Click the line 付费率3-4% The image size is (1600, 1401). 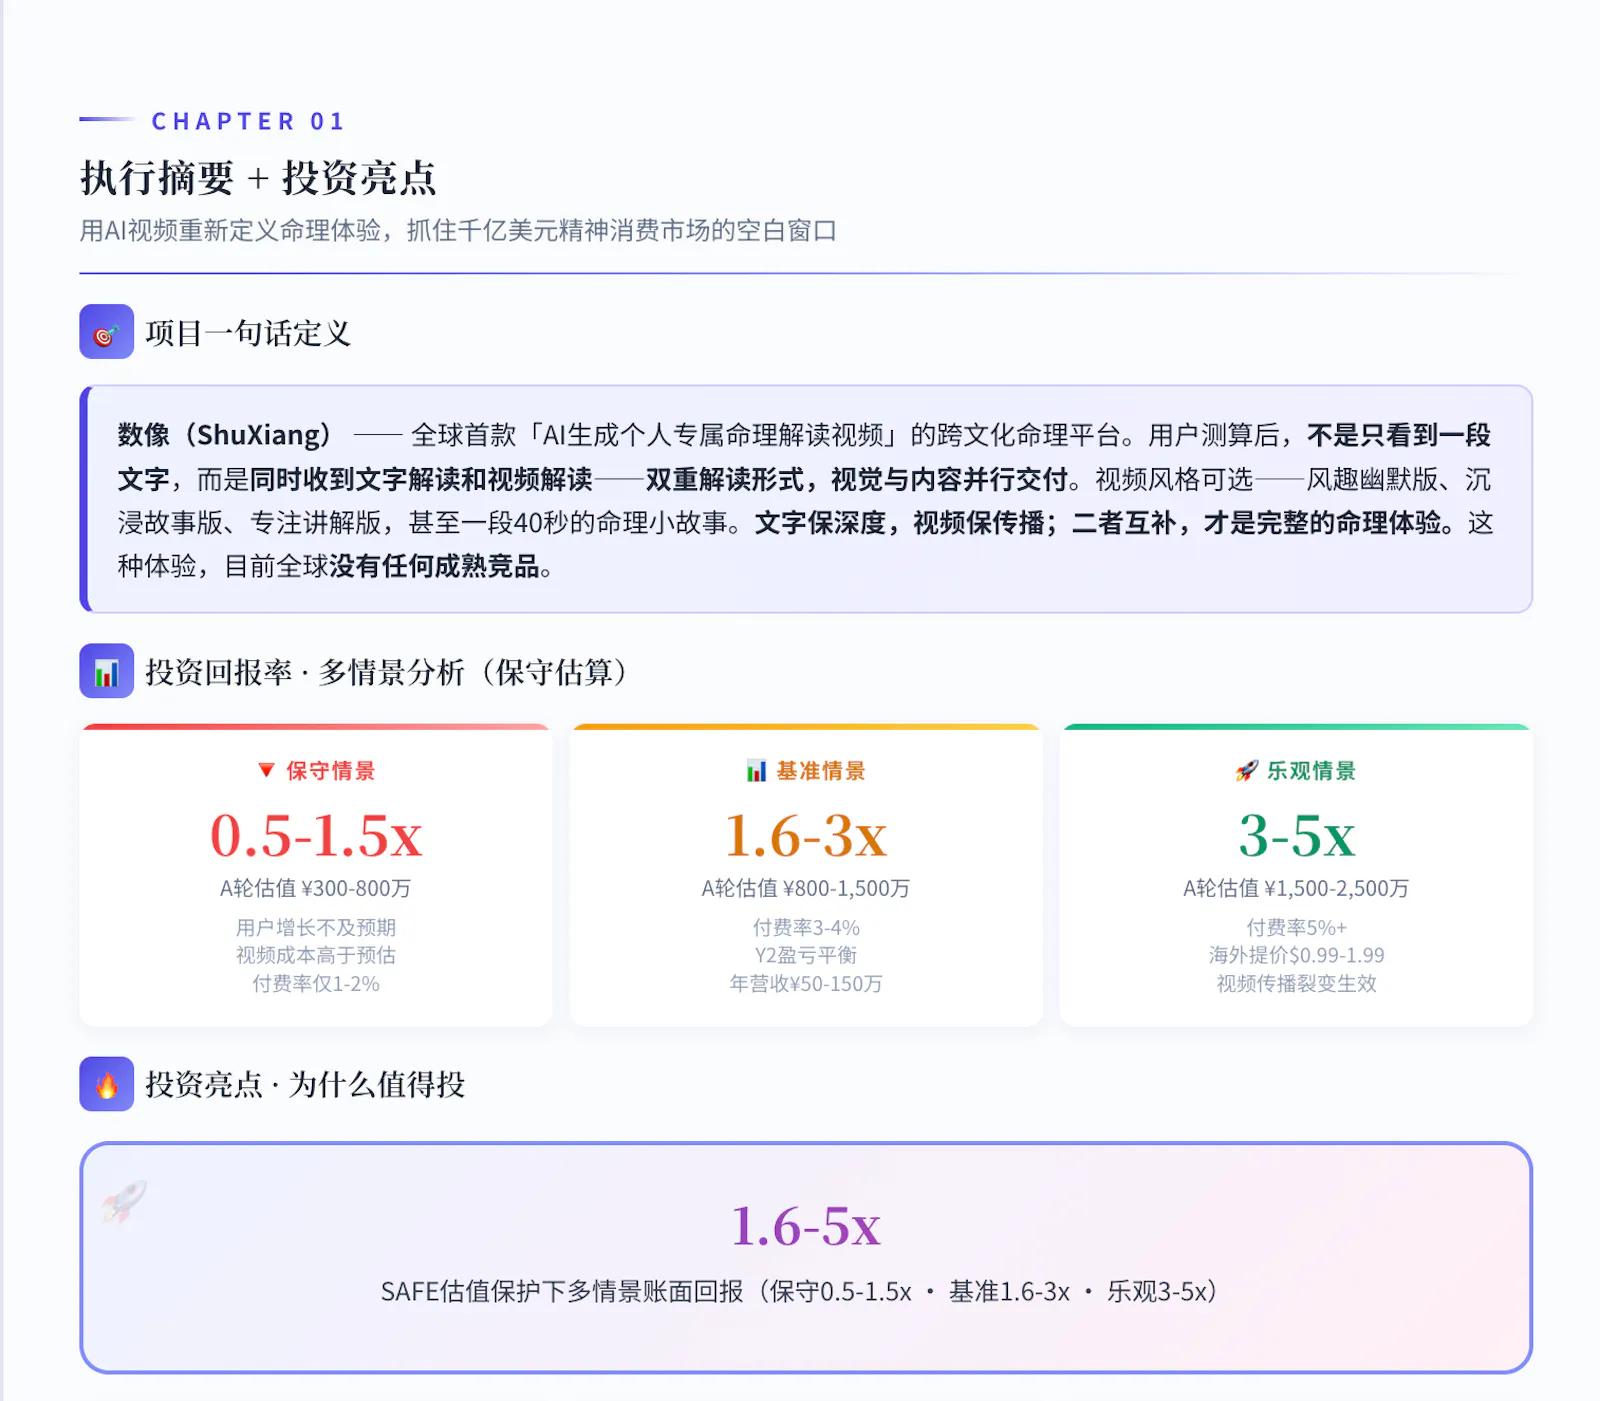(806, 928)
